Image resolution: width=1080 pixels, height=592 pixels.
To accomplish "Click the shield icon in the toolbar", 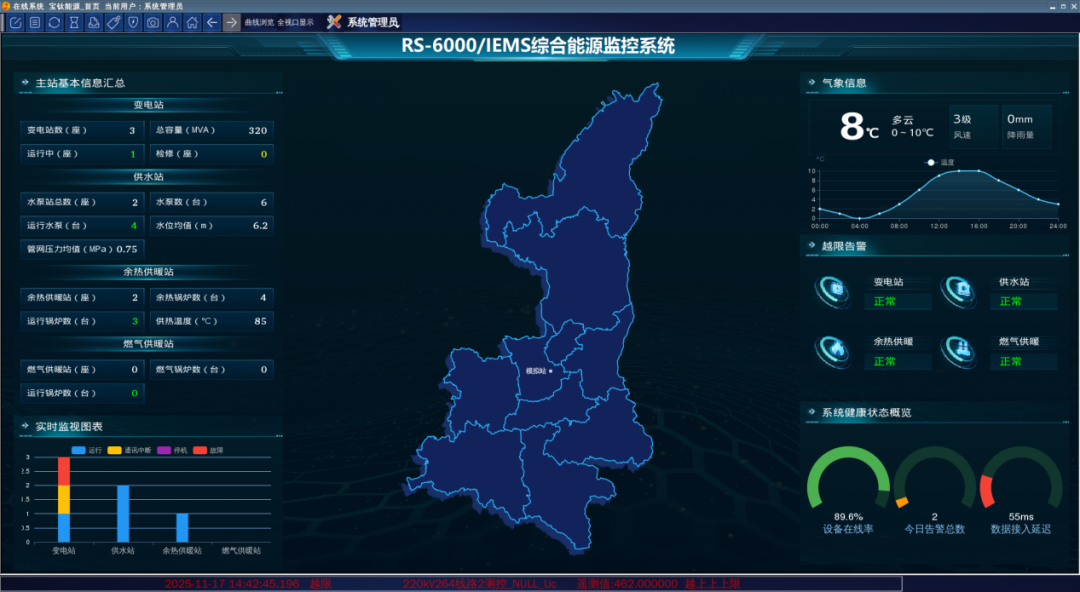I will coord(133,22).
